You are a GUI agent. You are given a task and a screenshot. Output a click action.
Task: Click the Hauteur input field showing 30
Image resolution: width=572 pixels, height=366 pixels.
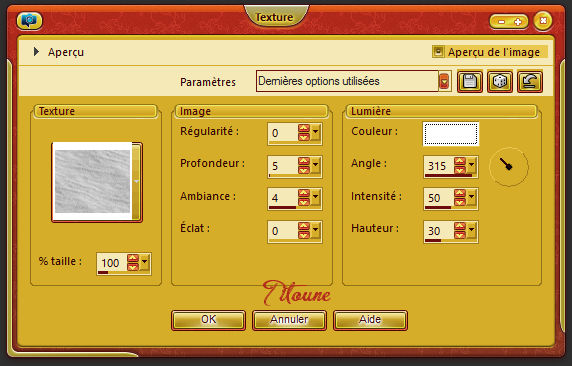pos(439,231)
